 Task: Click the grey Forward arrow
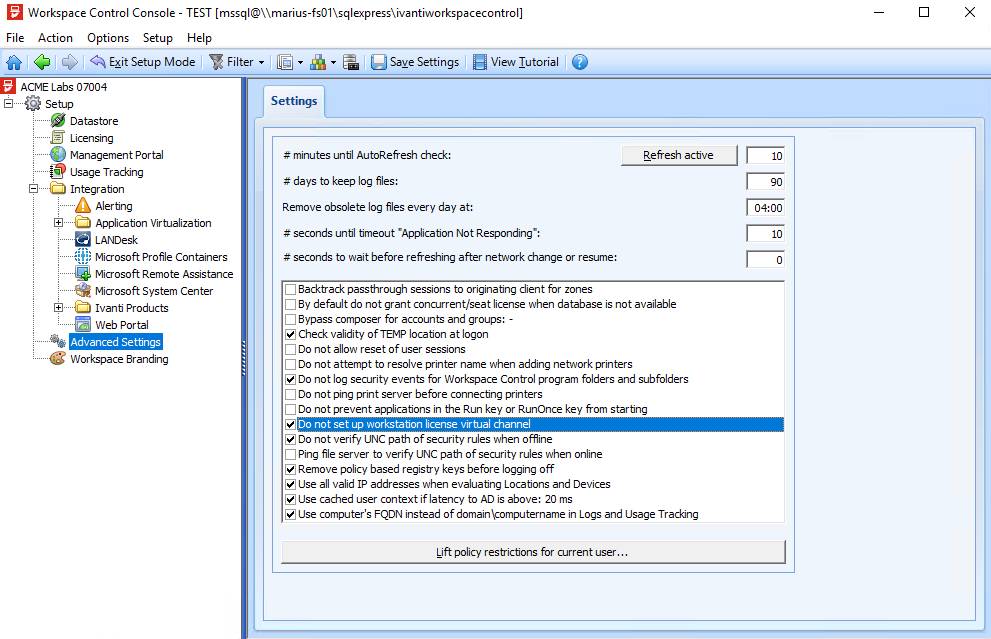coord(70,62)
